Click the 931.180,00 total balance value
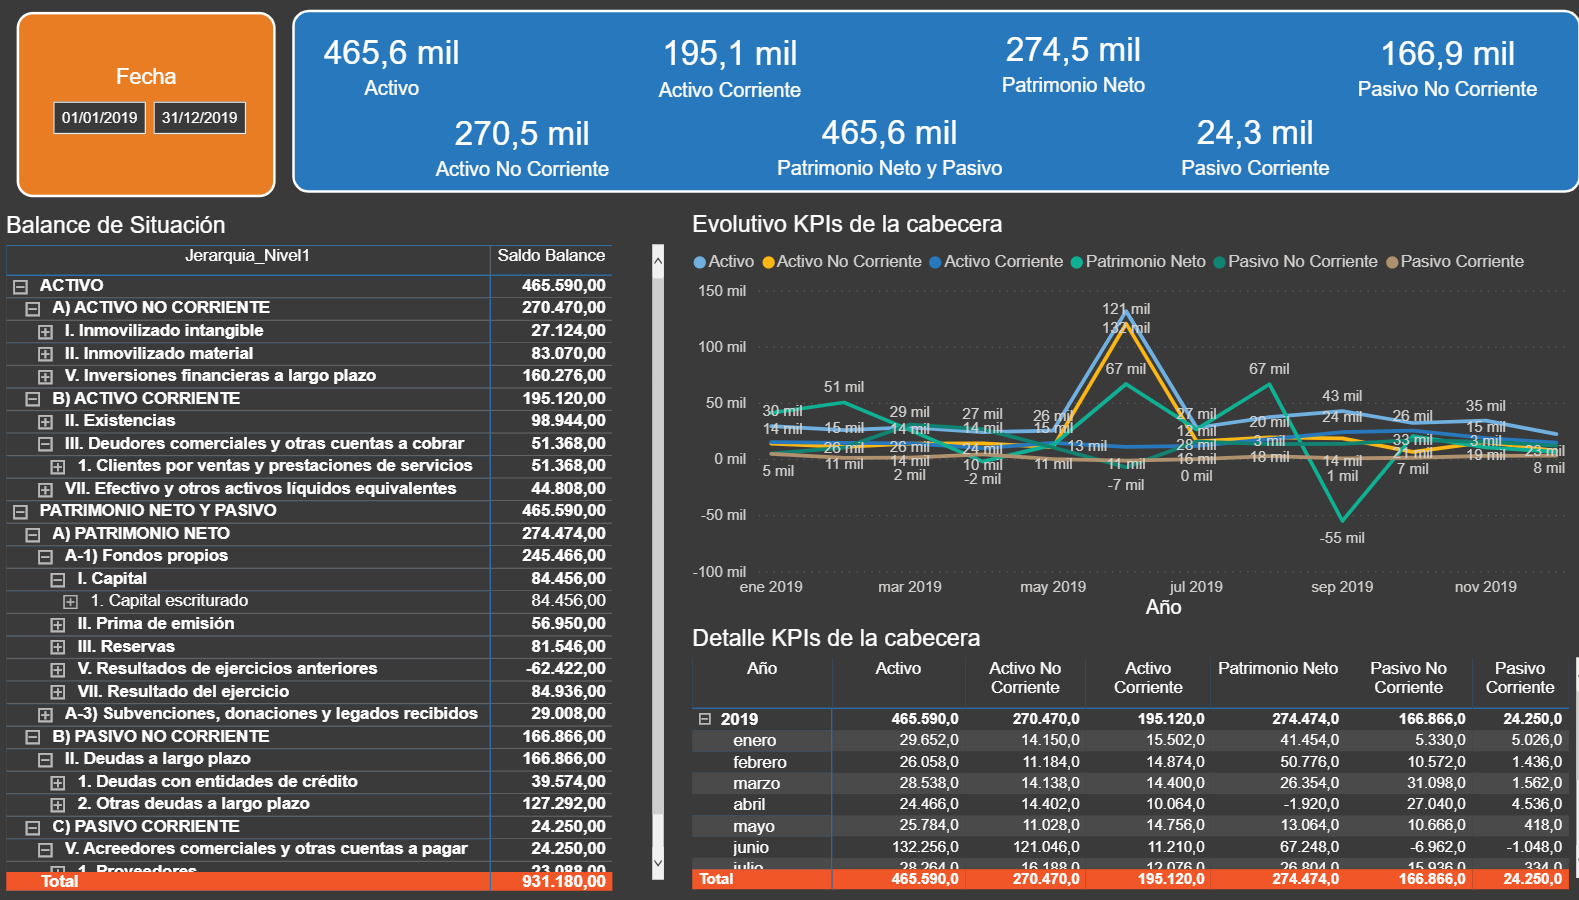Viewport: 1579px width, 900px height. pos(564,881)
